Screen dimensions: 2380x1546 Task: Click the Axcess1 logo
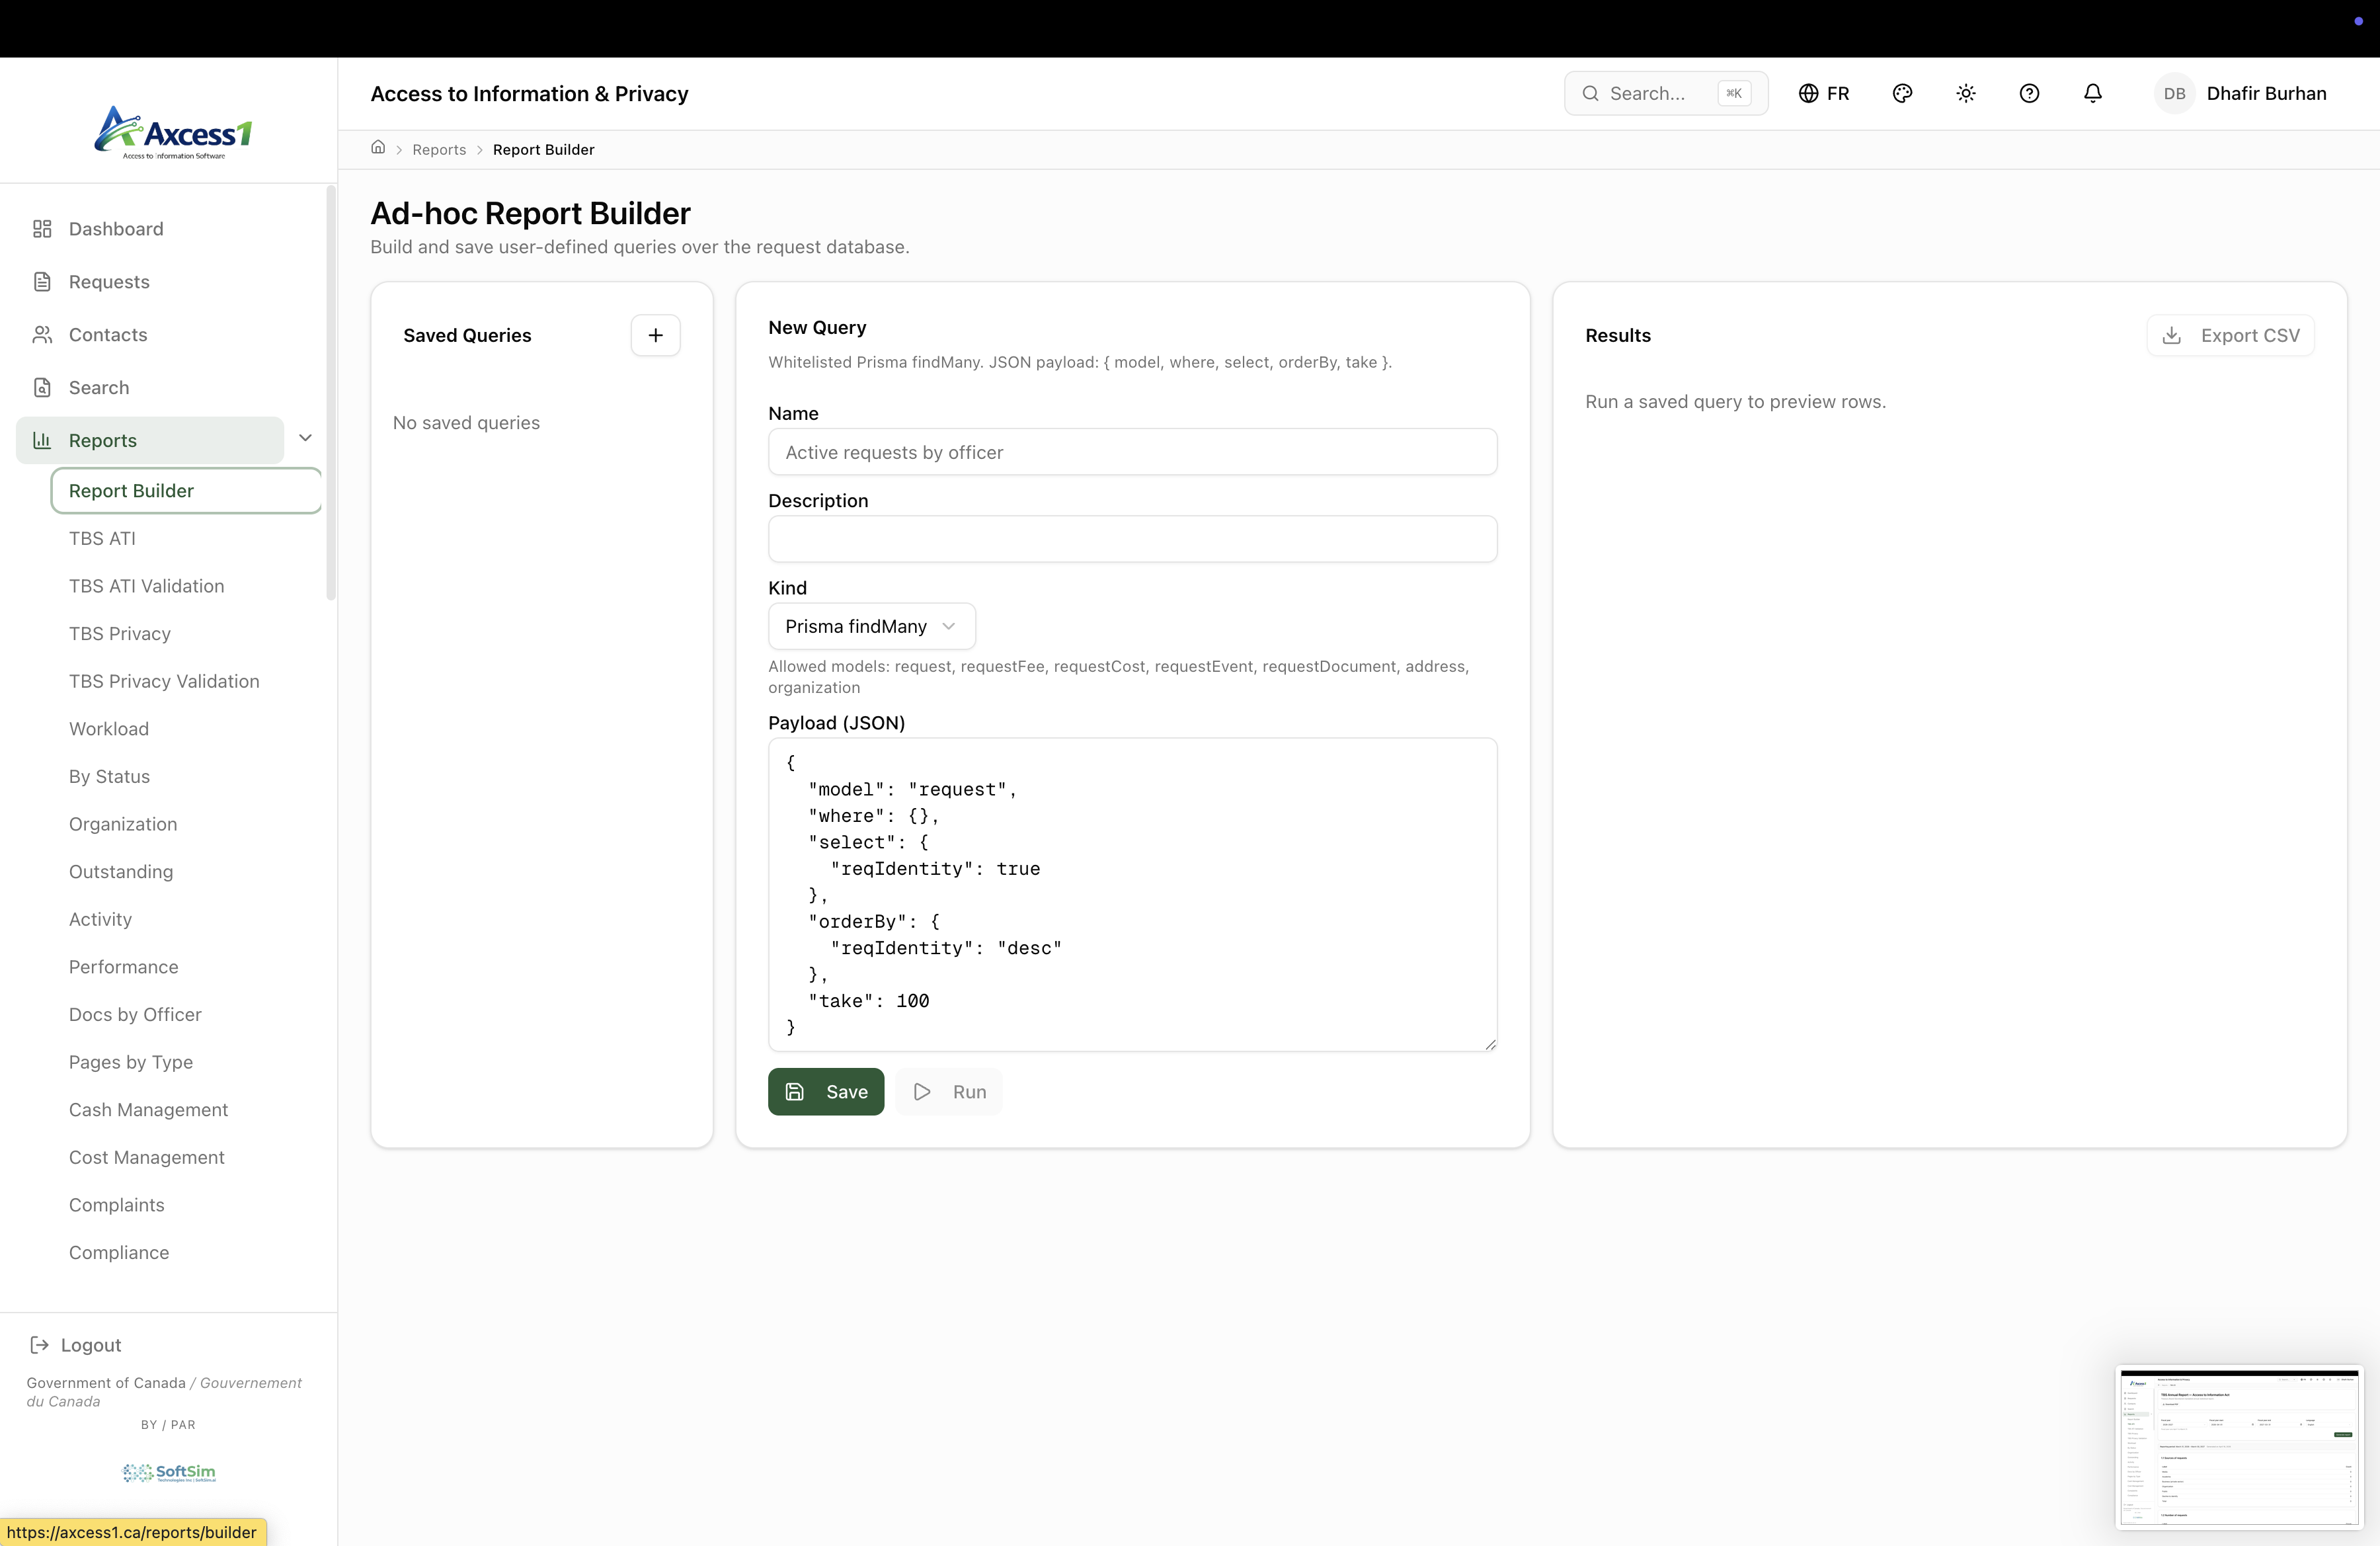pos(173,132)
